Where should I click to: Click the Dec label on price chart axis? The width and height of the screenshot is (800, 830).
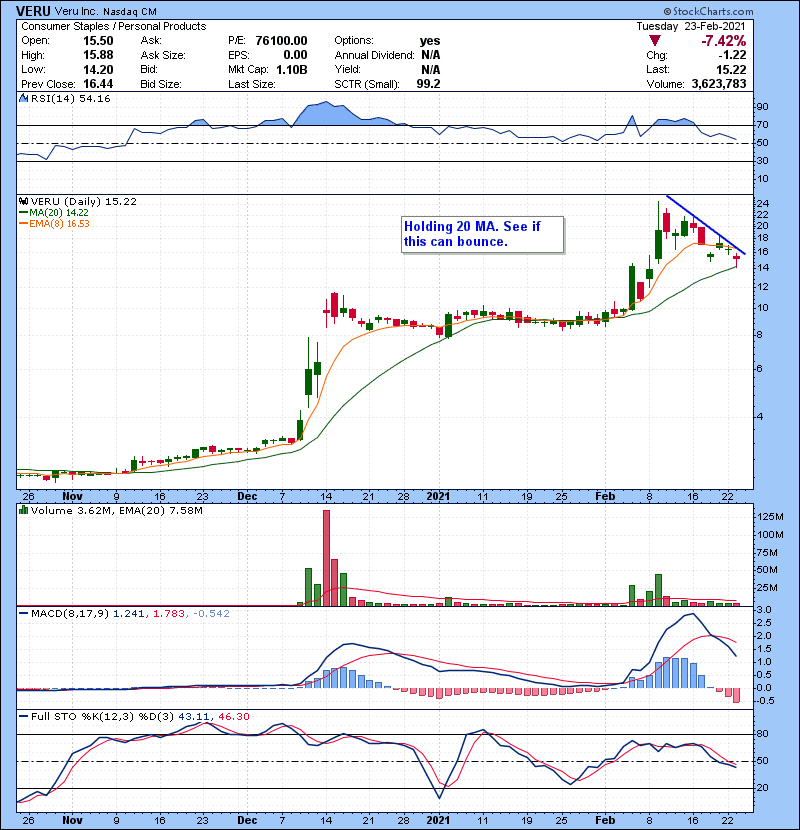point(247,496)
